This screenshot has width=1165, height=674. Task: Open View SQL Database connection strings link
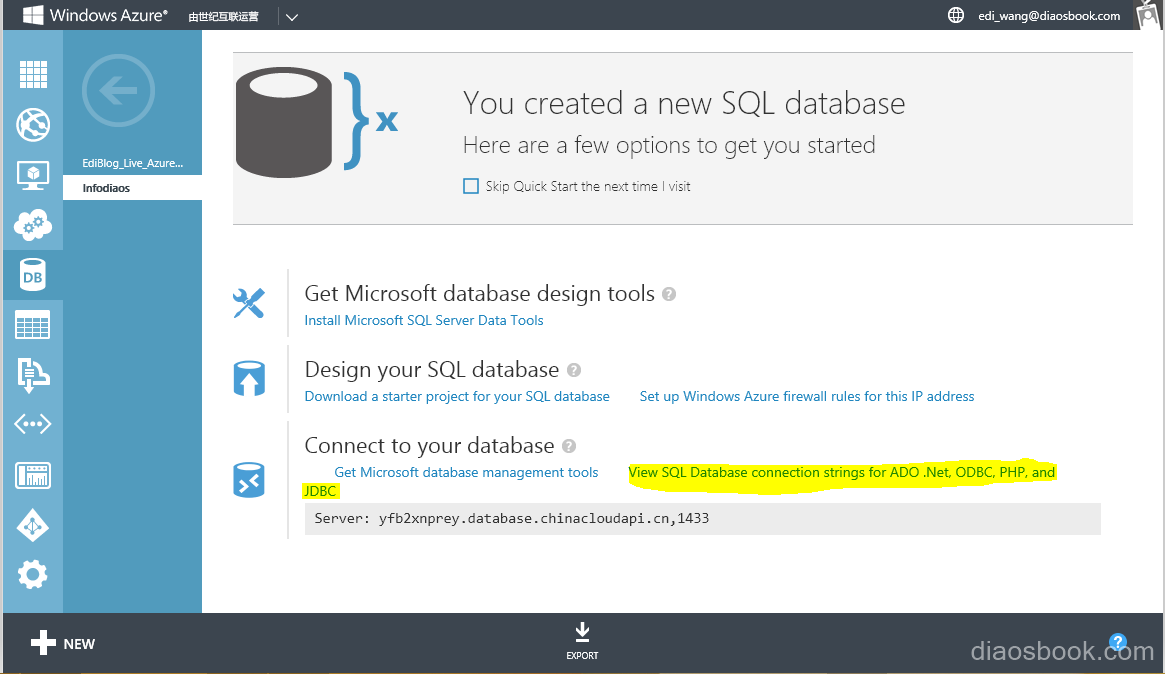point(841,472)
